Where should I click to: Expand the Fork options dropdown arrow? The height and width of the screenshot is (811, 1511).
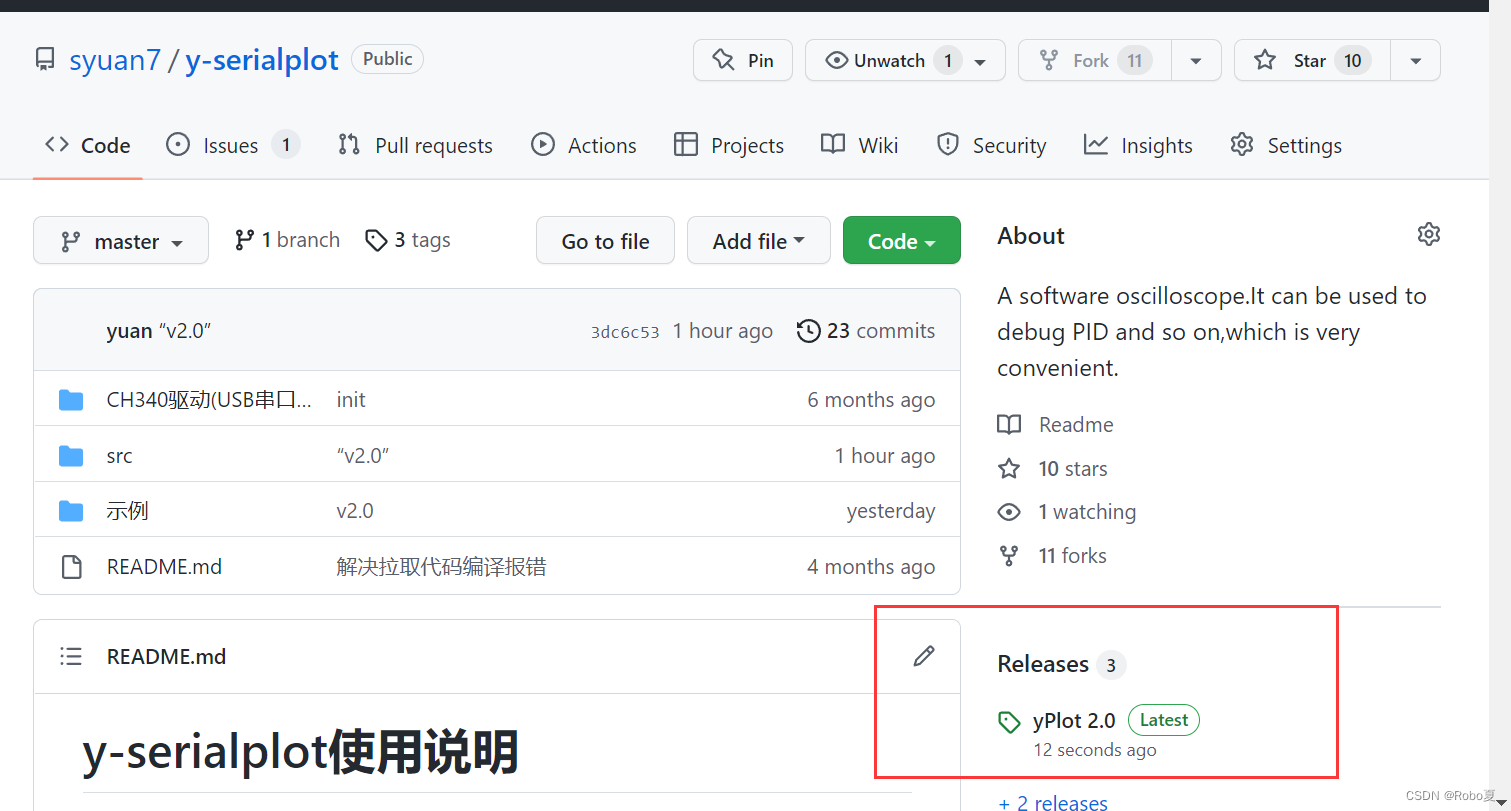(1196, 61)
